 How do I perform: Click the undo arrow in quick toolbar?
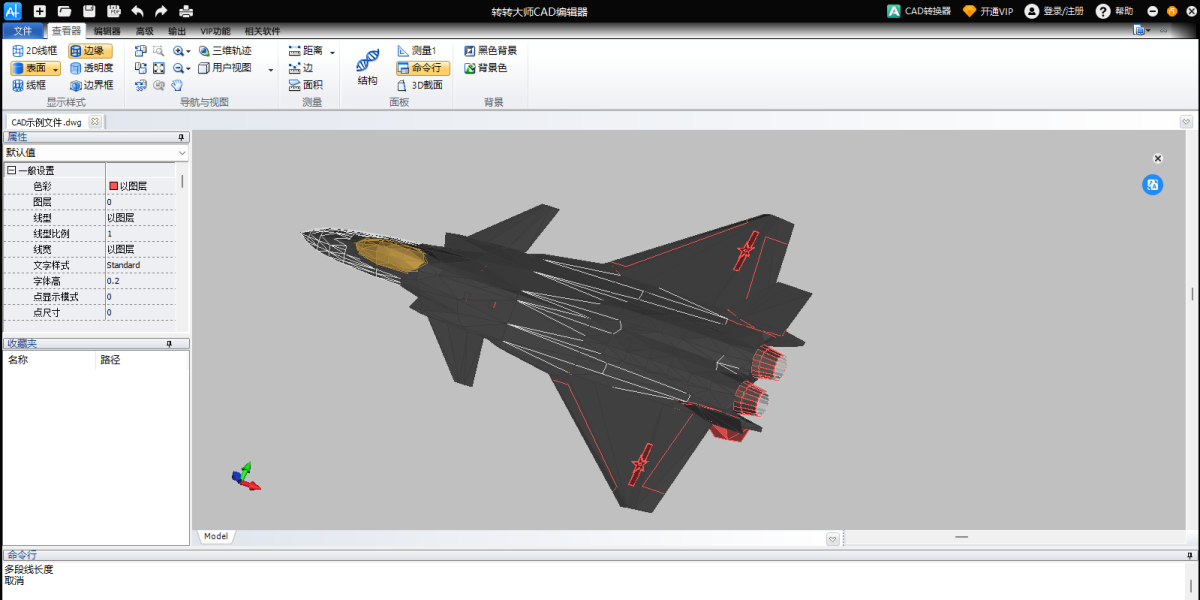138,11
